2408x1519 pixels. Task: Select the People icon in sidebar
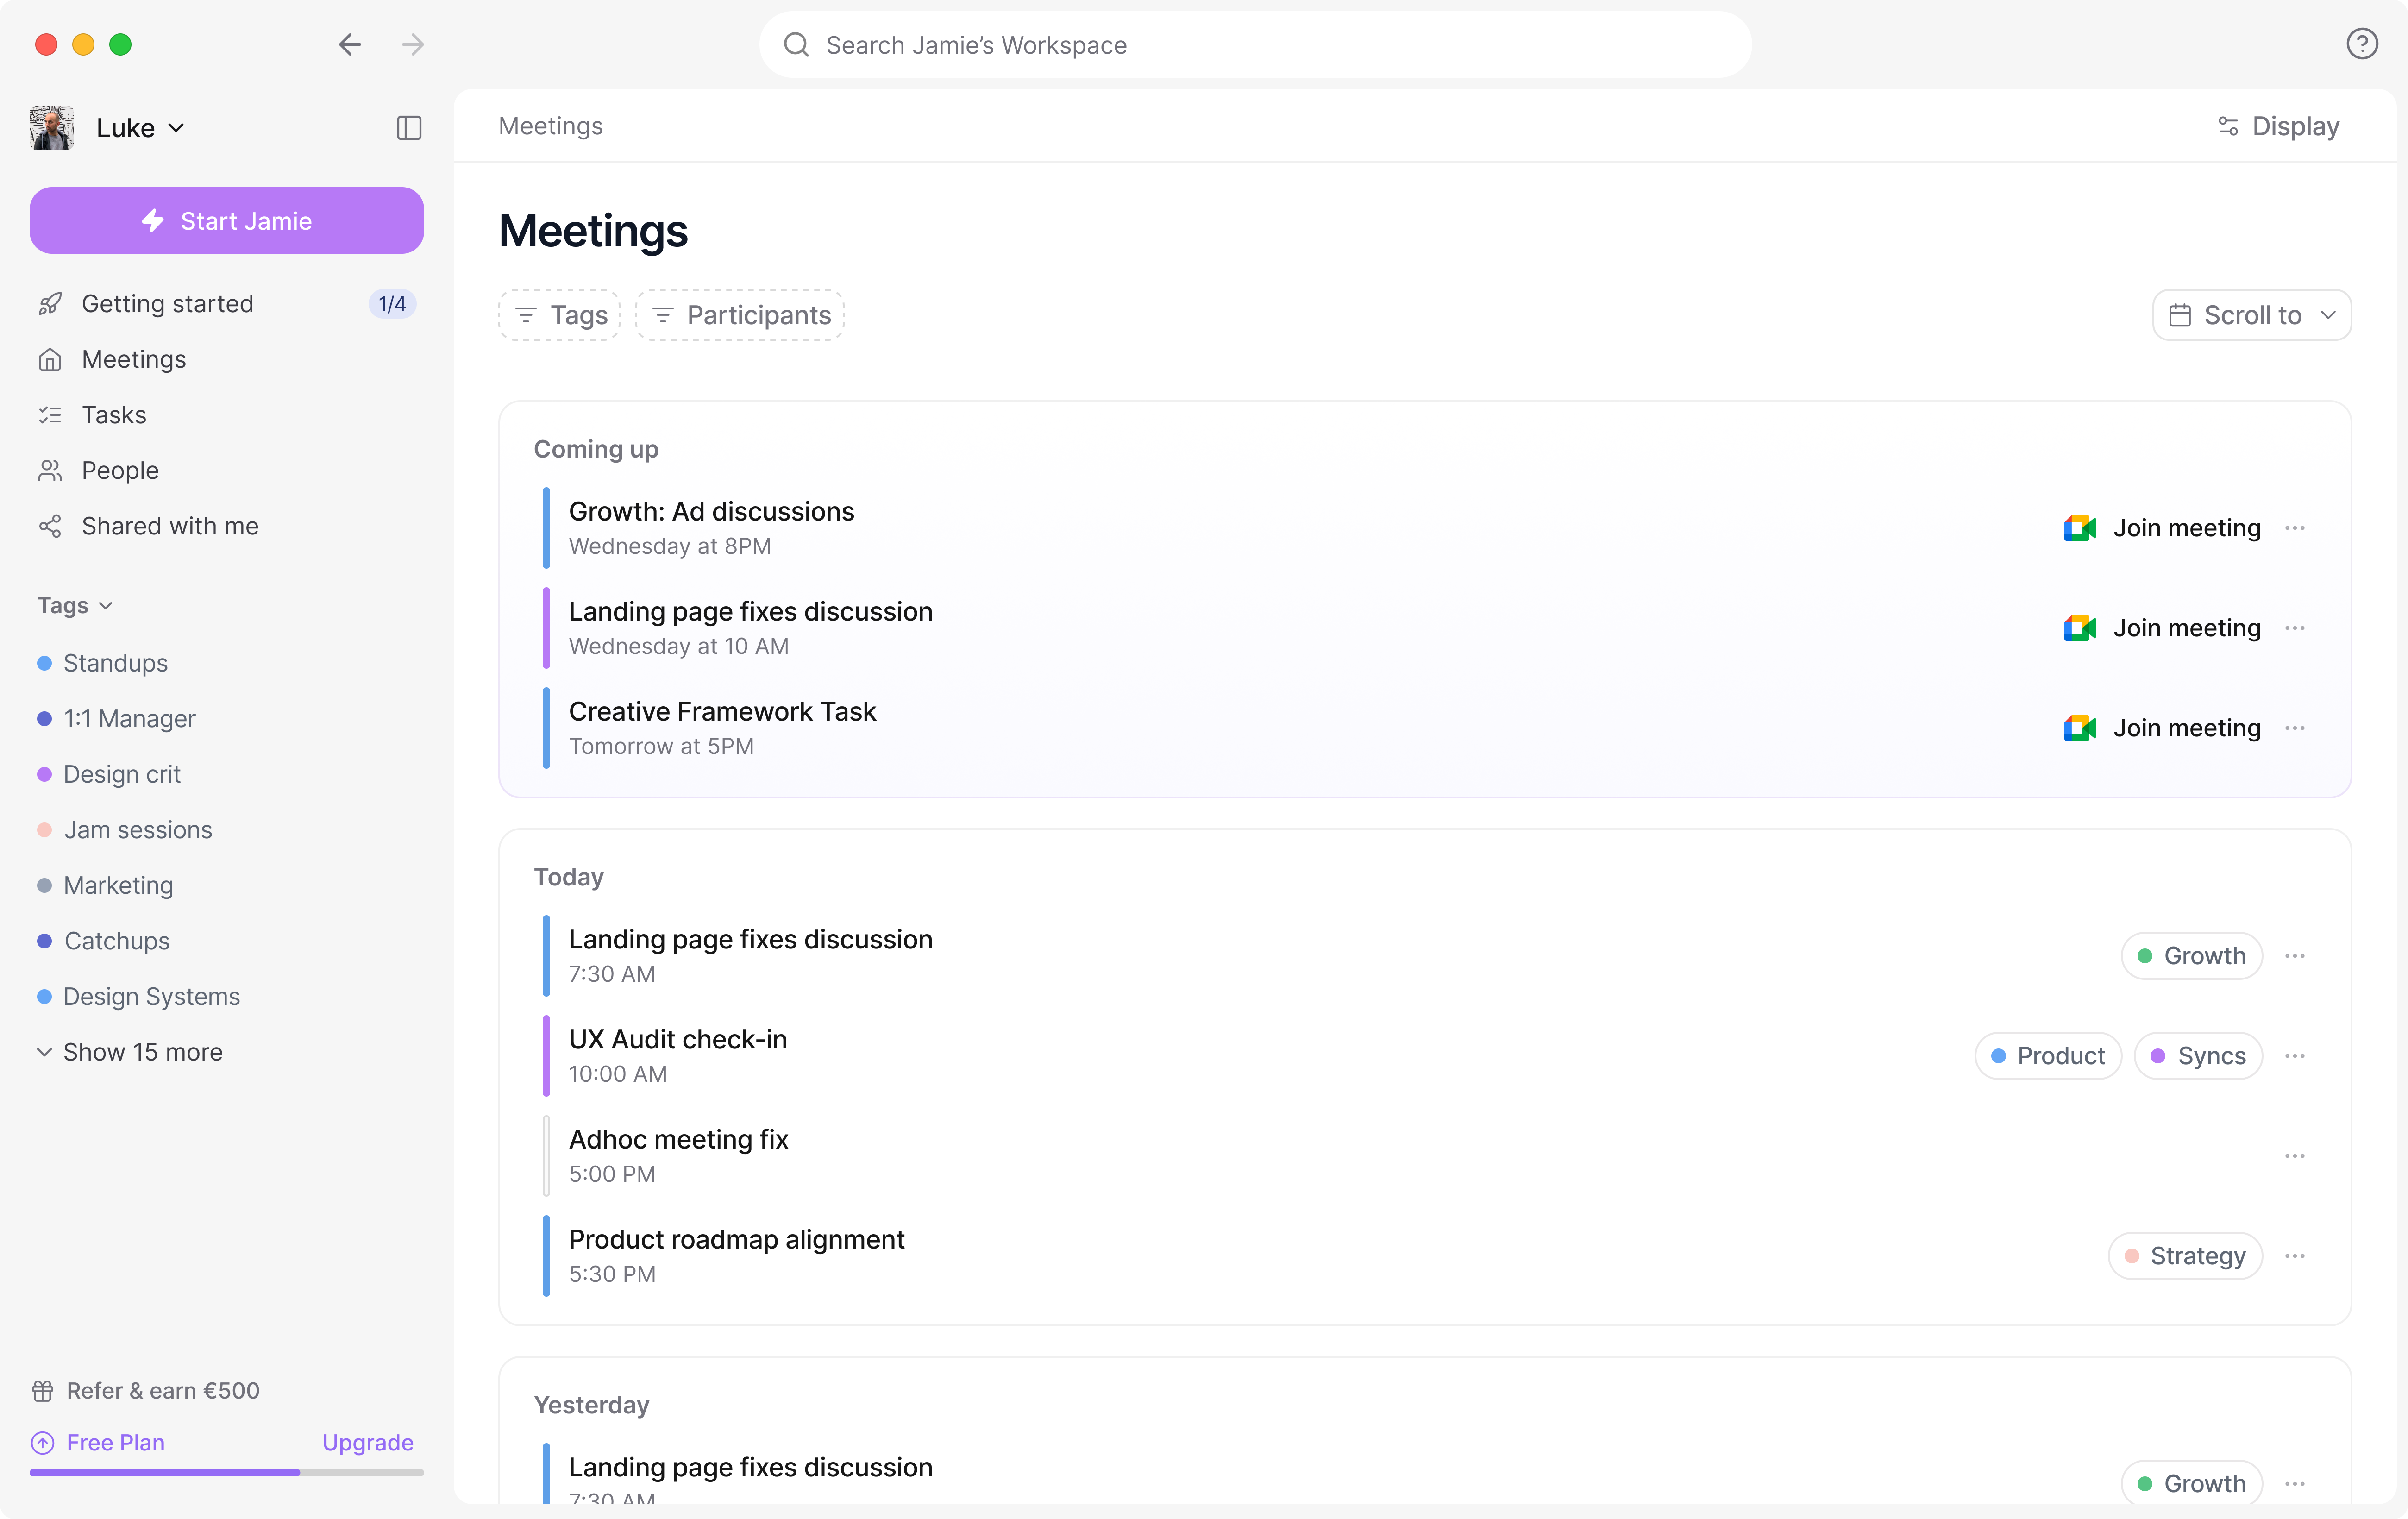click(50, 470)
